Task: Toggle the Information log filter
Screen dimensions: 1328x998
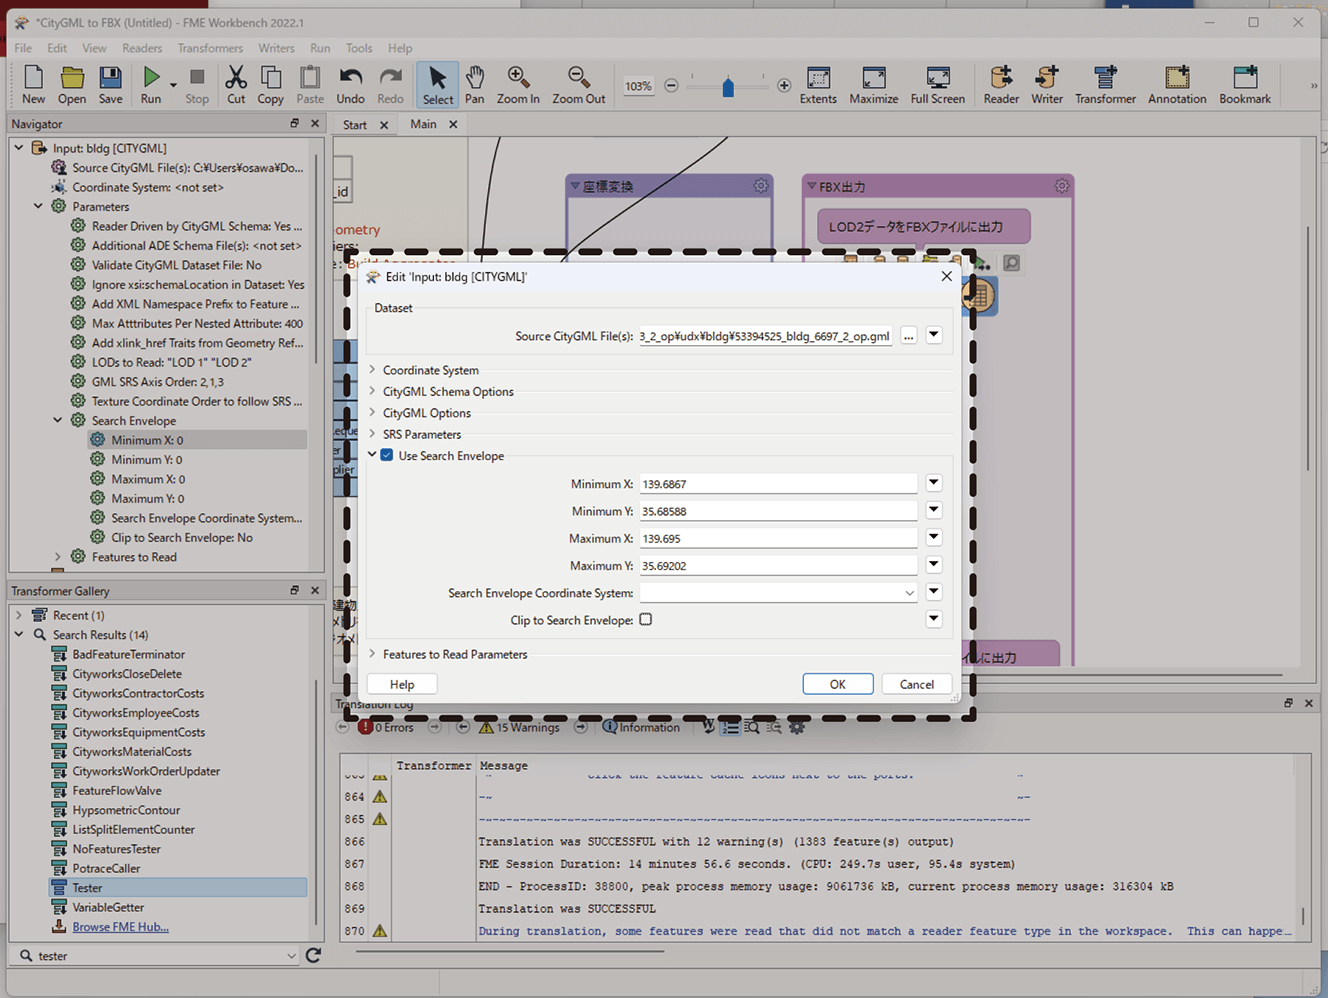Action: click(641, 728)
